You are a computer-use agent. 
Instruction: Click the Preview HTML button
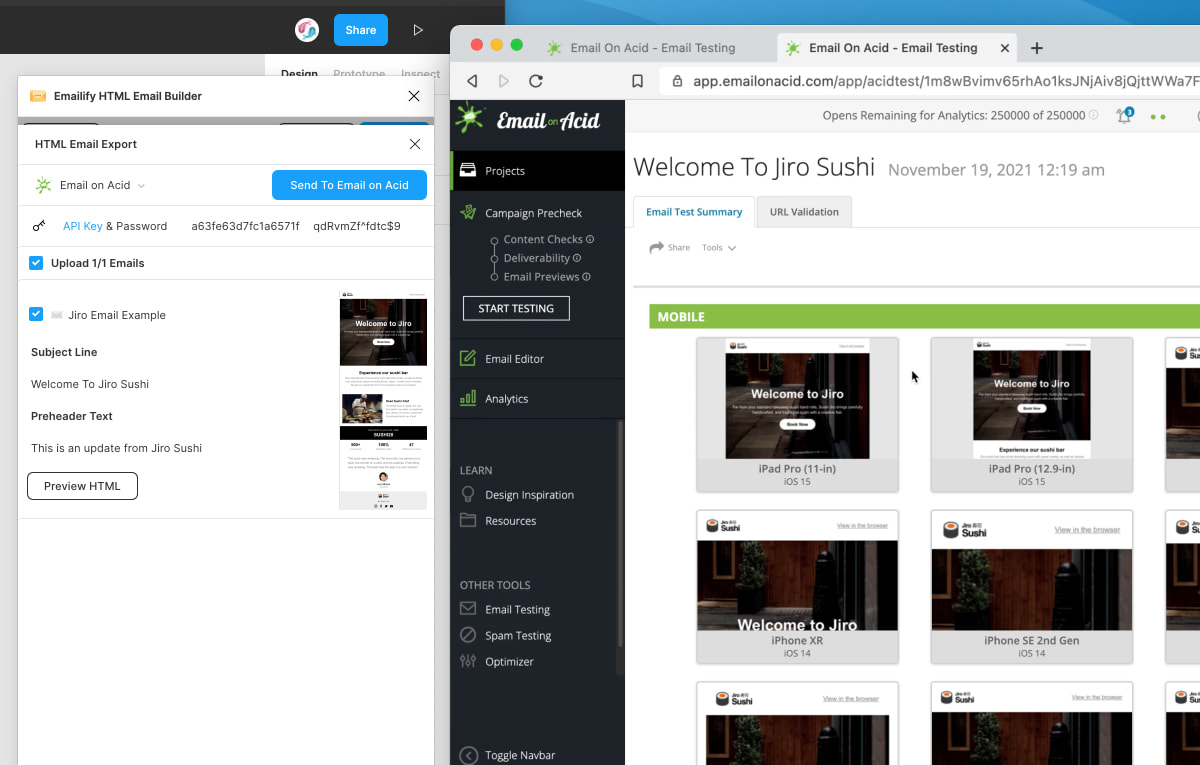pos(82,486)
